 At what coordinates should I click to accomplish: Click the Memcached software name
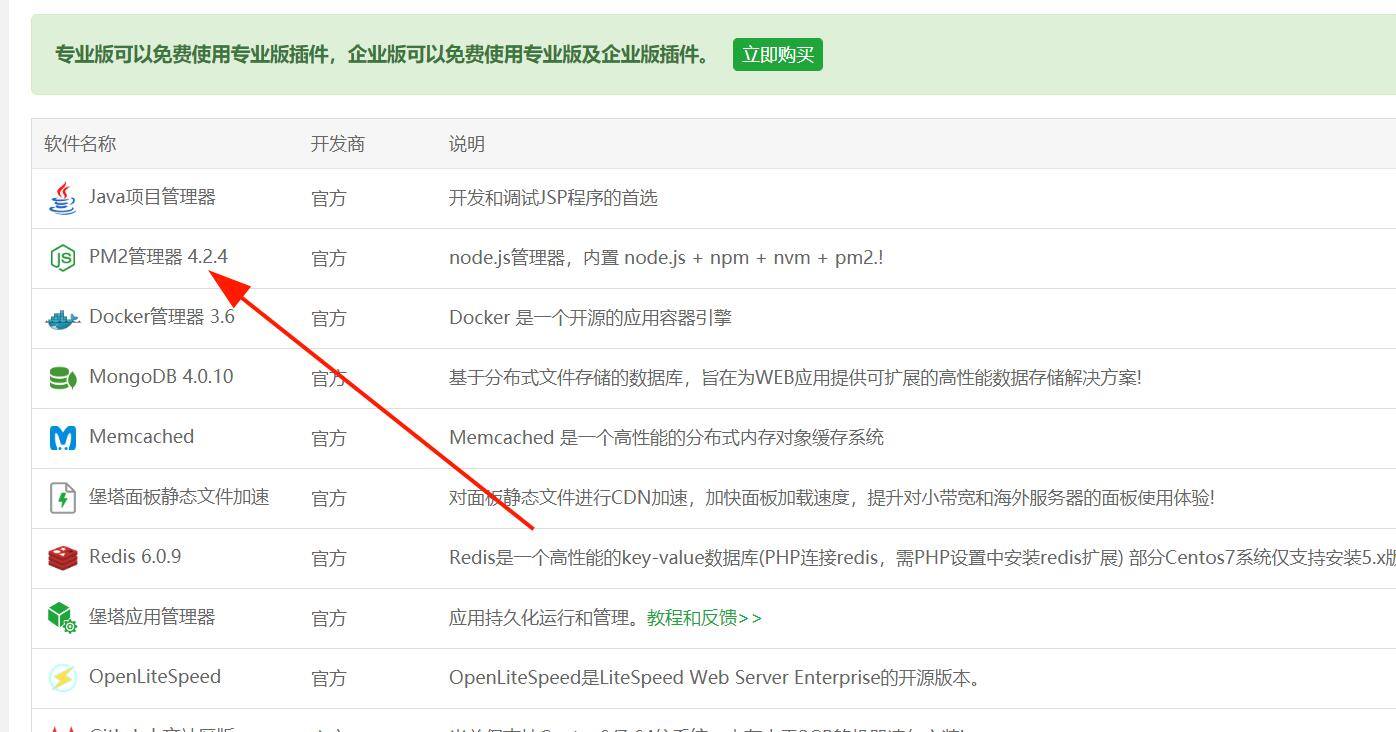tap(141, 437)
